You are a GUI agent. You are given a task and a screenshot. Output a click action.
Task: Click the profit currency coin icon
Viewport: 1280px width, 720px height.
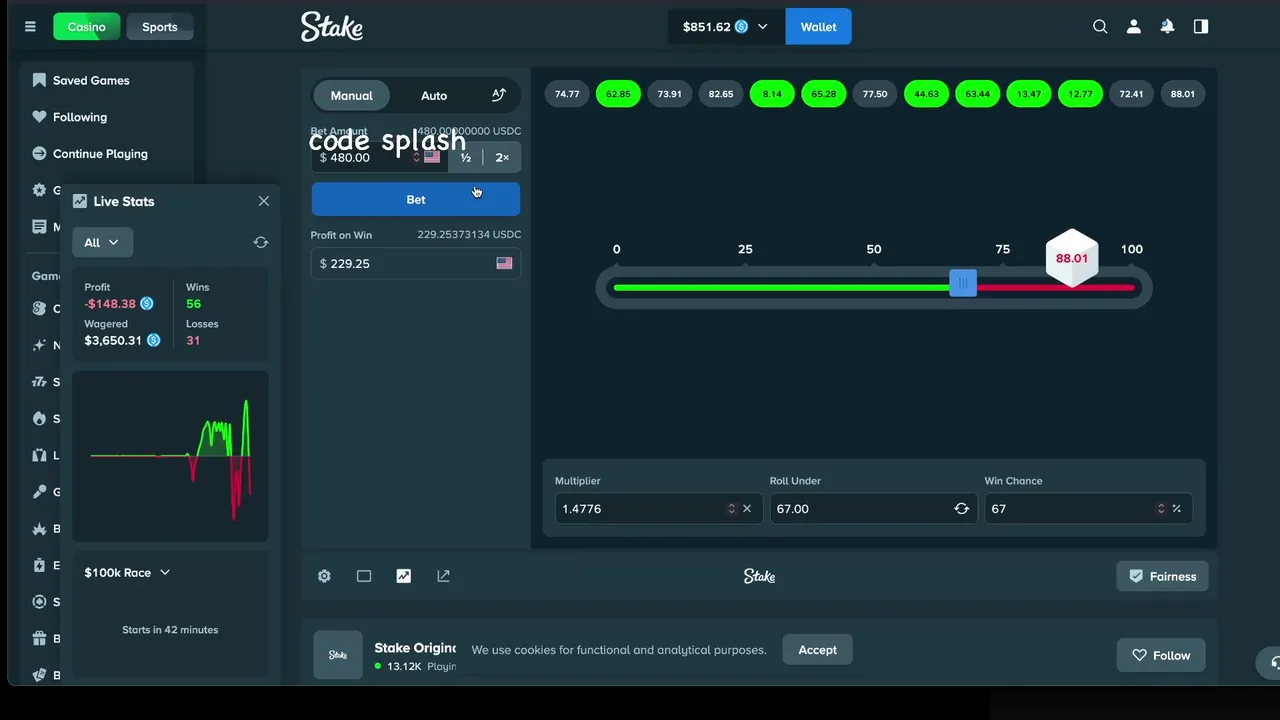147,304
